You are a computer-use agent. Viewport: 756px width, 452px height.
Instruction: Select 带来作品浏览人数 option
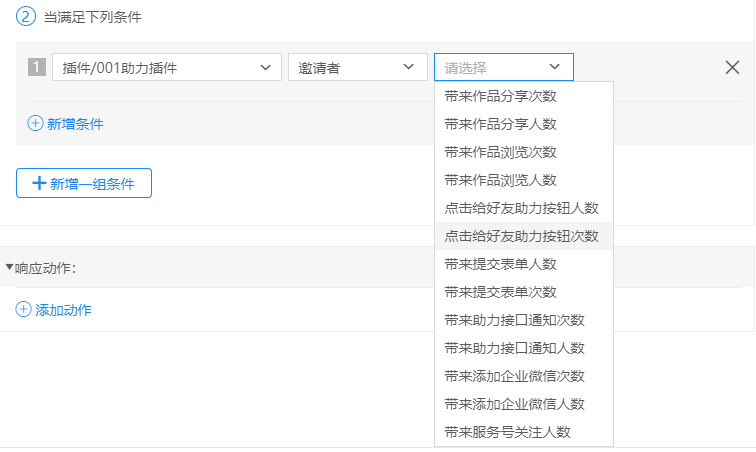(x=524, y=180)
